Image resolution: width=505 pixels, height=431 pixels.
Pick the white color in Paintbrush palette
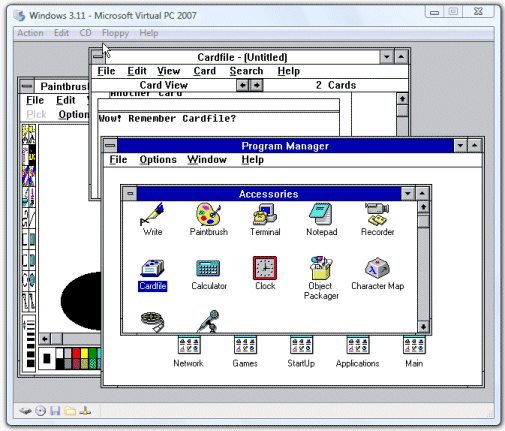pos(59,353)
